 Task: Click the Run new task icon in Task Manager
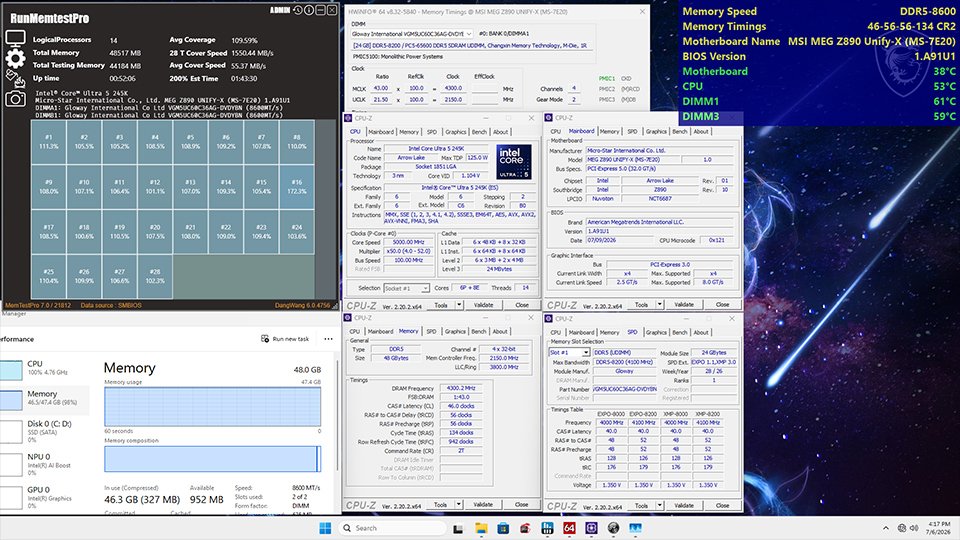point(265,339)
